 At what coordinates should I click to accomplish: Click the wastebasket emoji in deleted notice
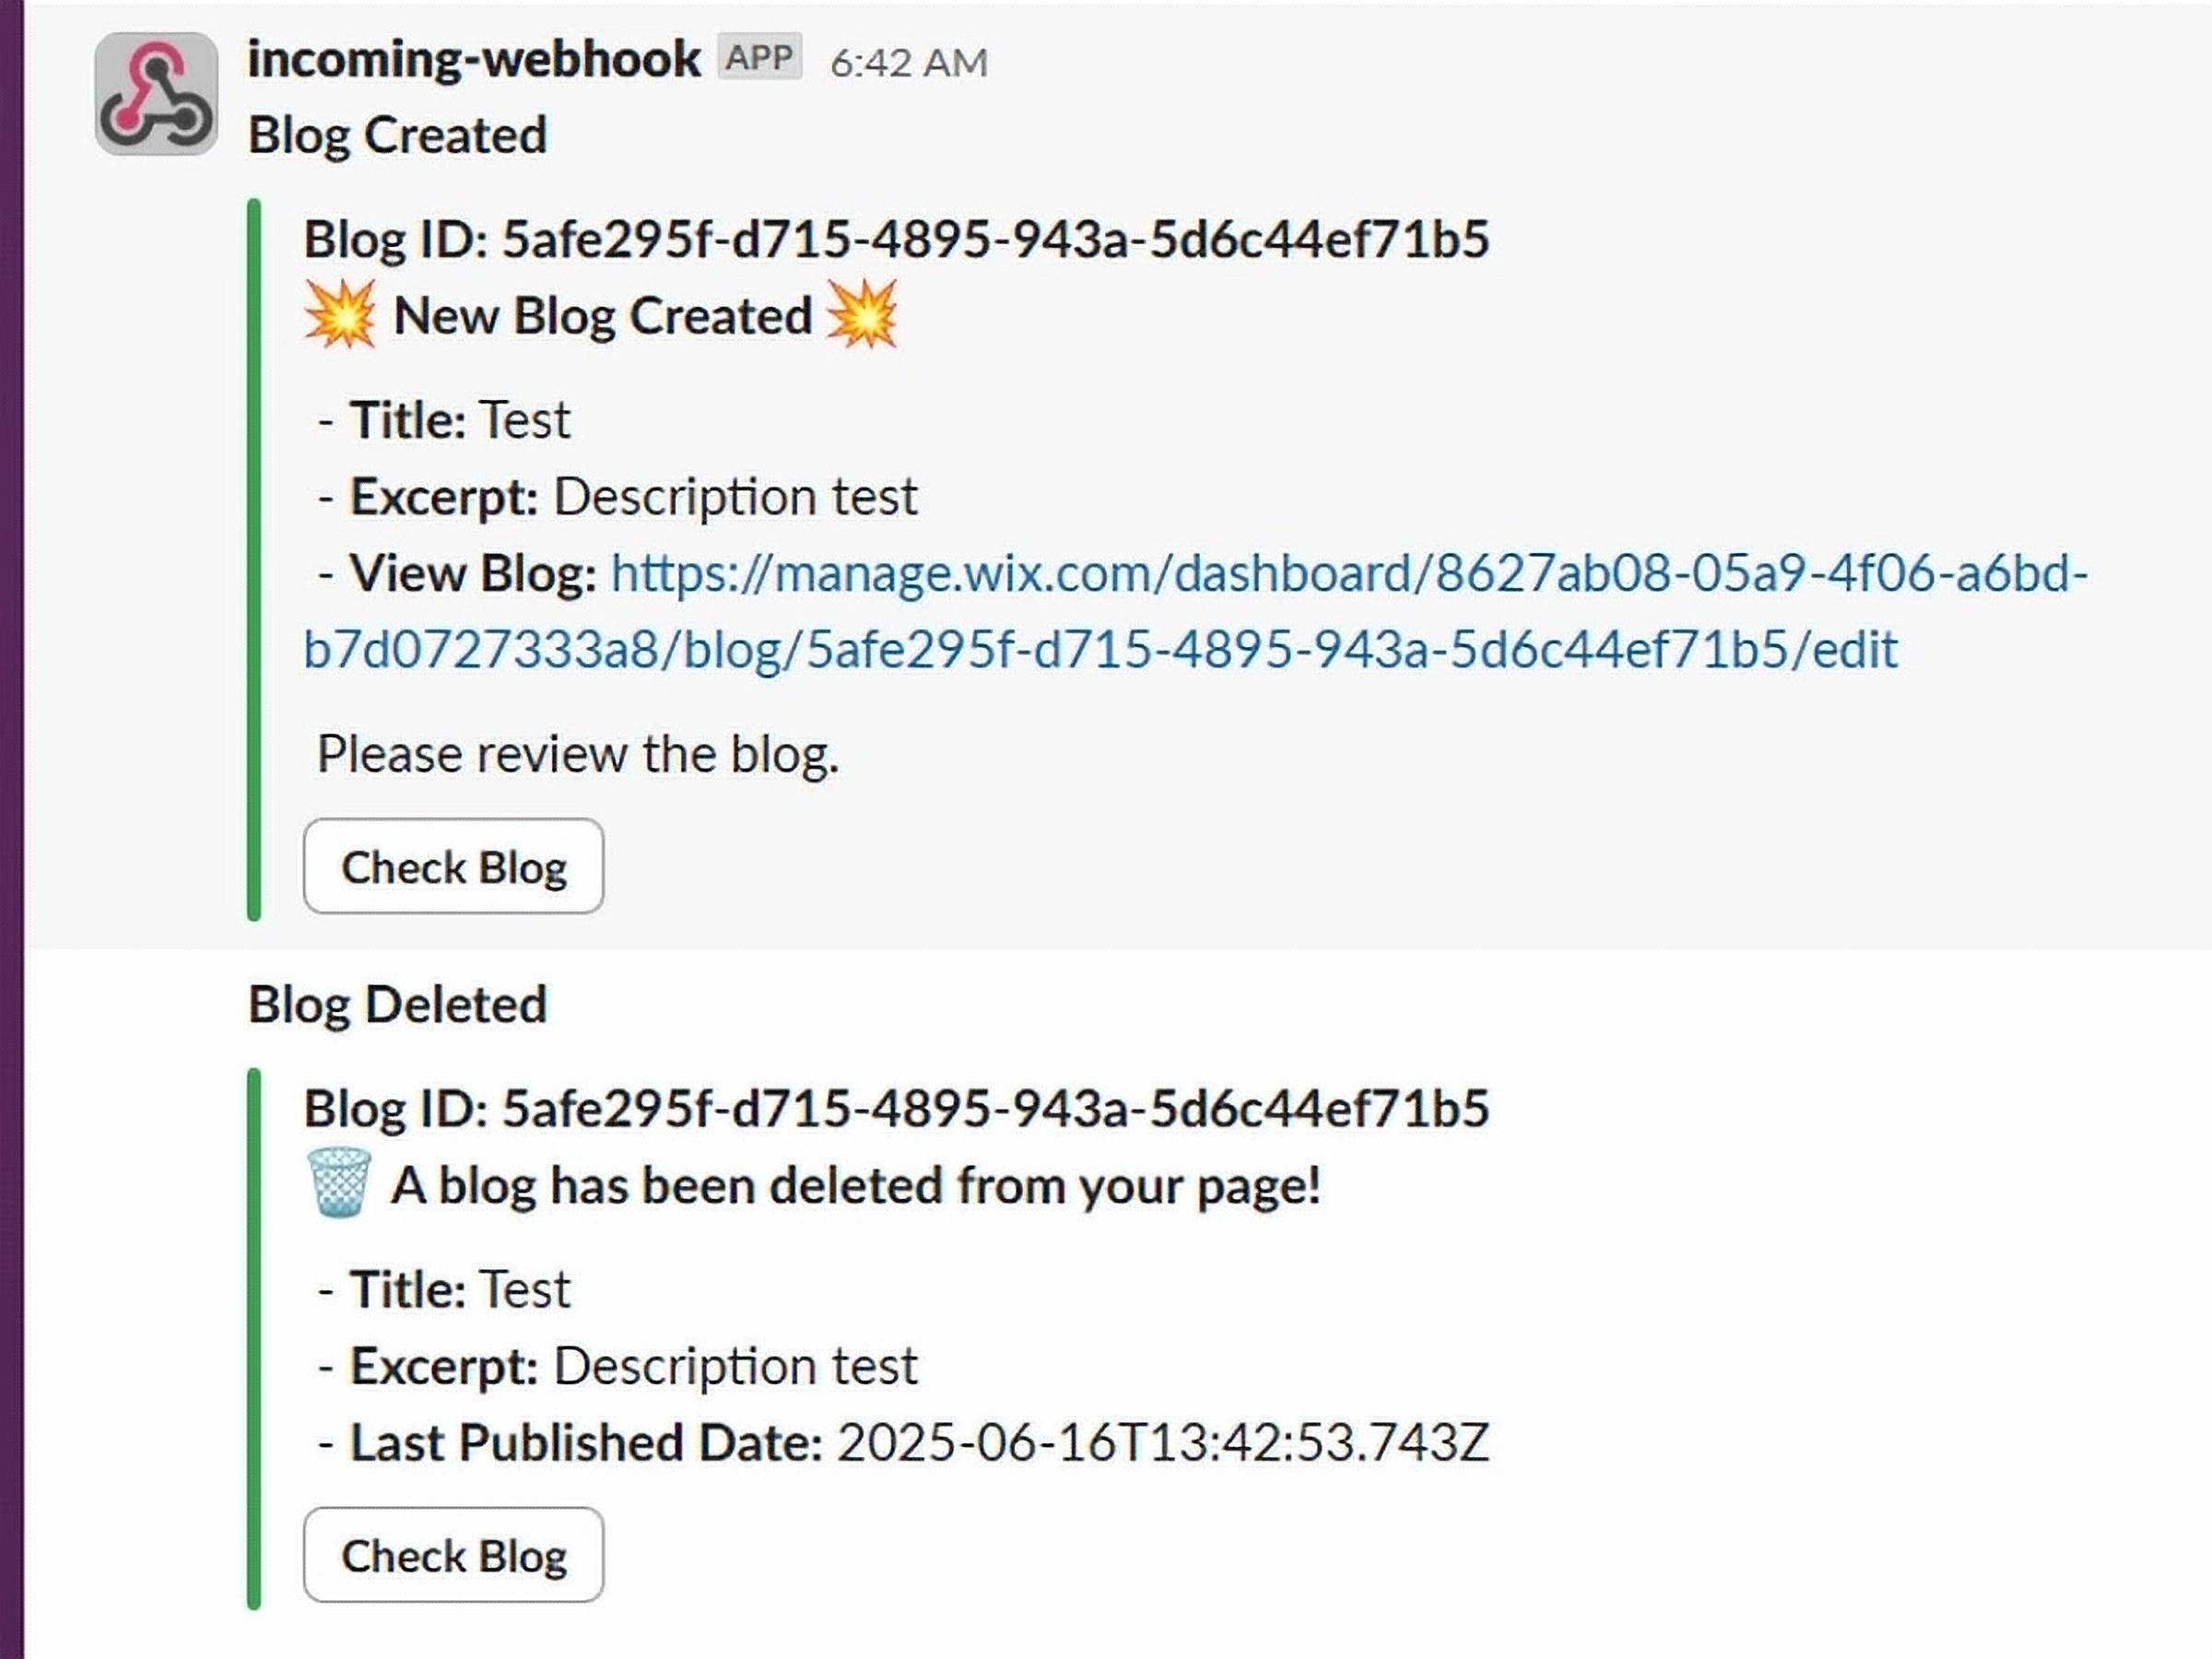click(x=339, y=1183)
